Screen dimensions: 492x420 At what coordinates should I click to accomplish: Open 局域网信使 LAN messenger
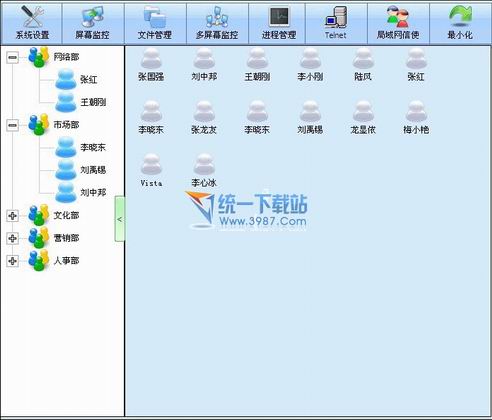pos(398,23)
